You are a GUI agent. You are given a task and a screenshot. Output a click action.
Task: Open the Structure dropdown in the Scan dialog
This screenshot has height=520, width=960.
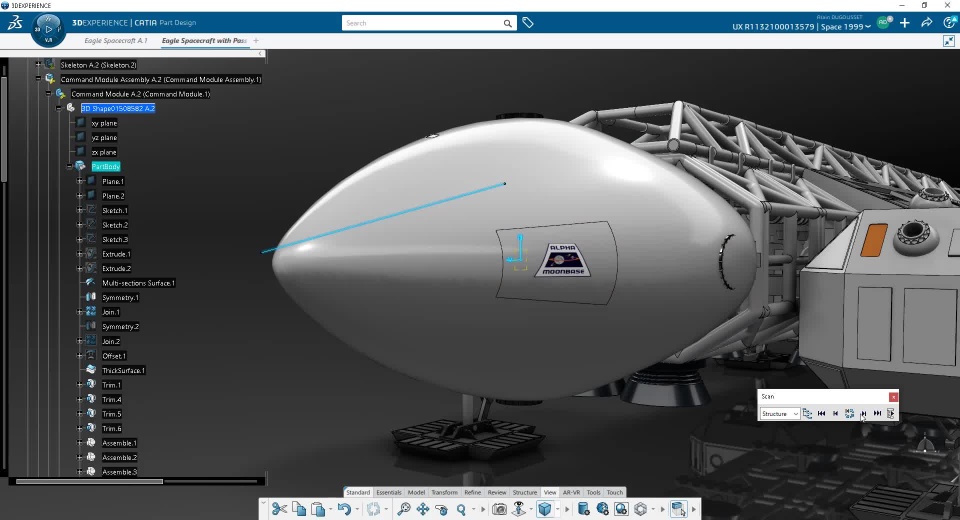(x=779, y=413)
